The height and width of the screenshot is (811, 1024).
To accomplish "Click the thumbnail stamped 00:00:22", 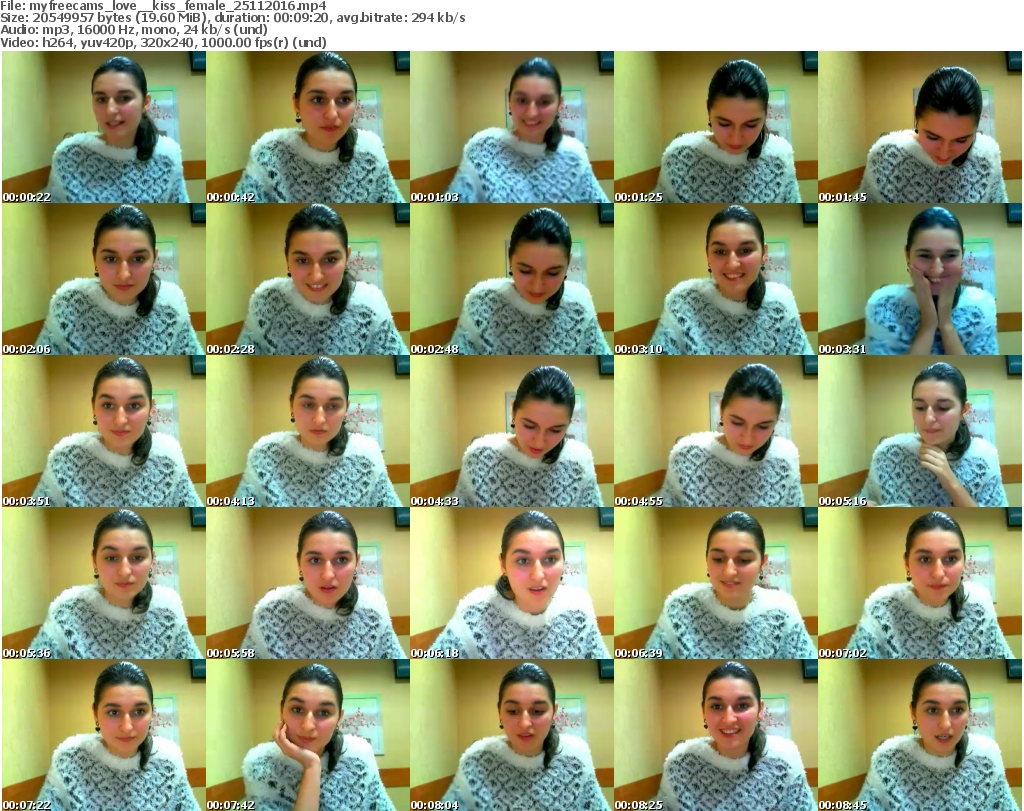I will point(103,127).
